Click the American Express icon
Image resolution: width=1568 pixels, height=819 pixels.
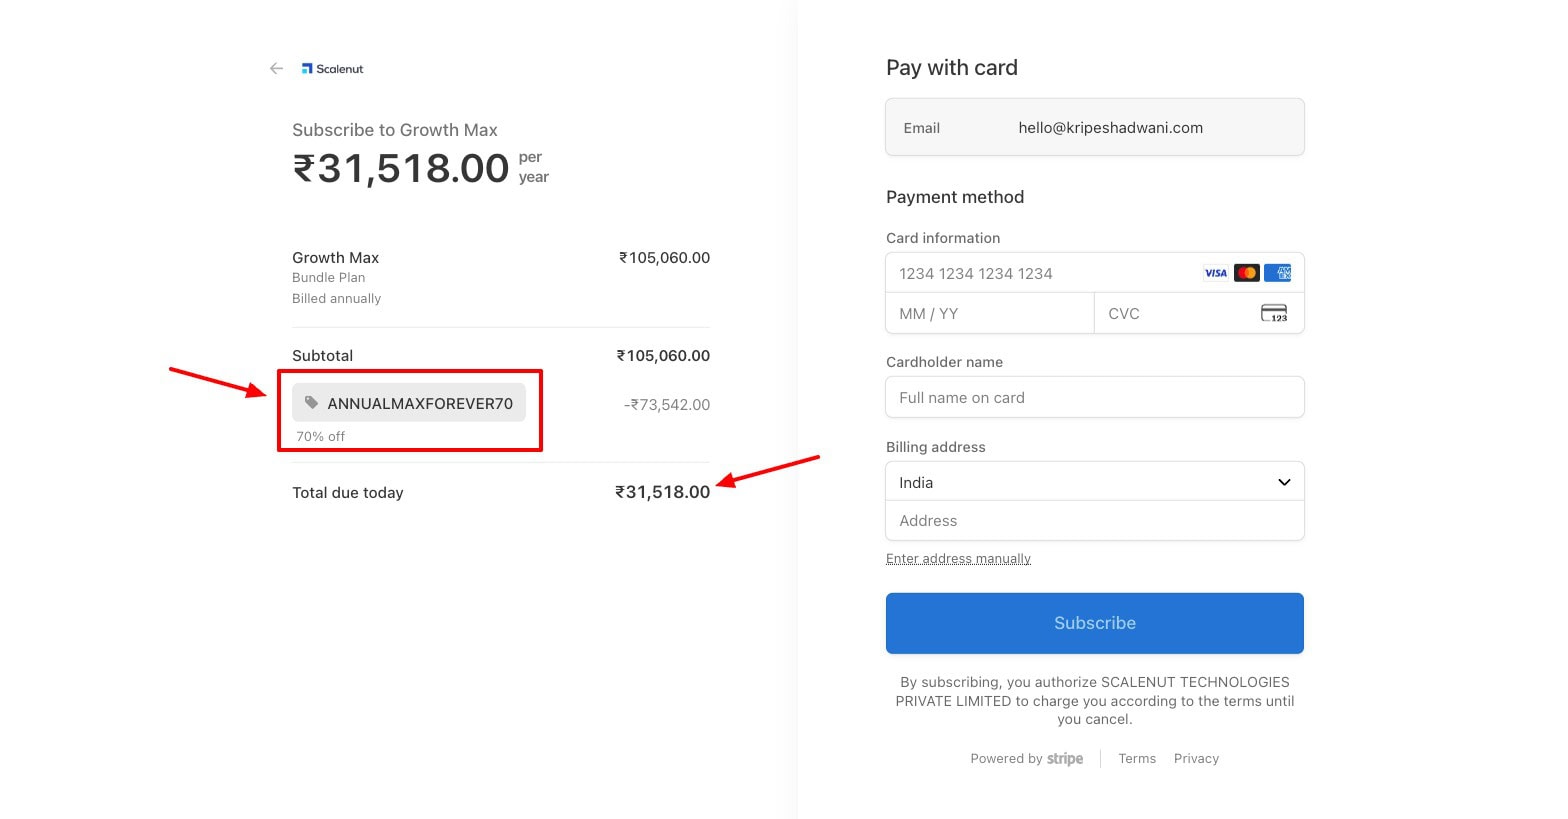(1277, 273)
